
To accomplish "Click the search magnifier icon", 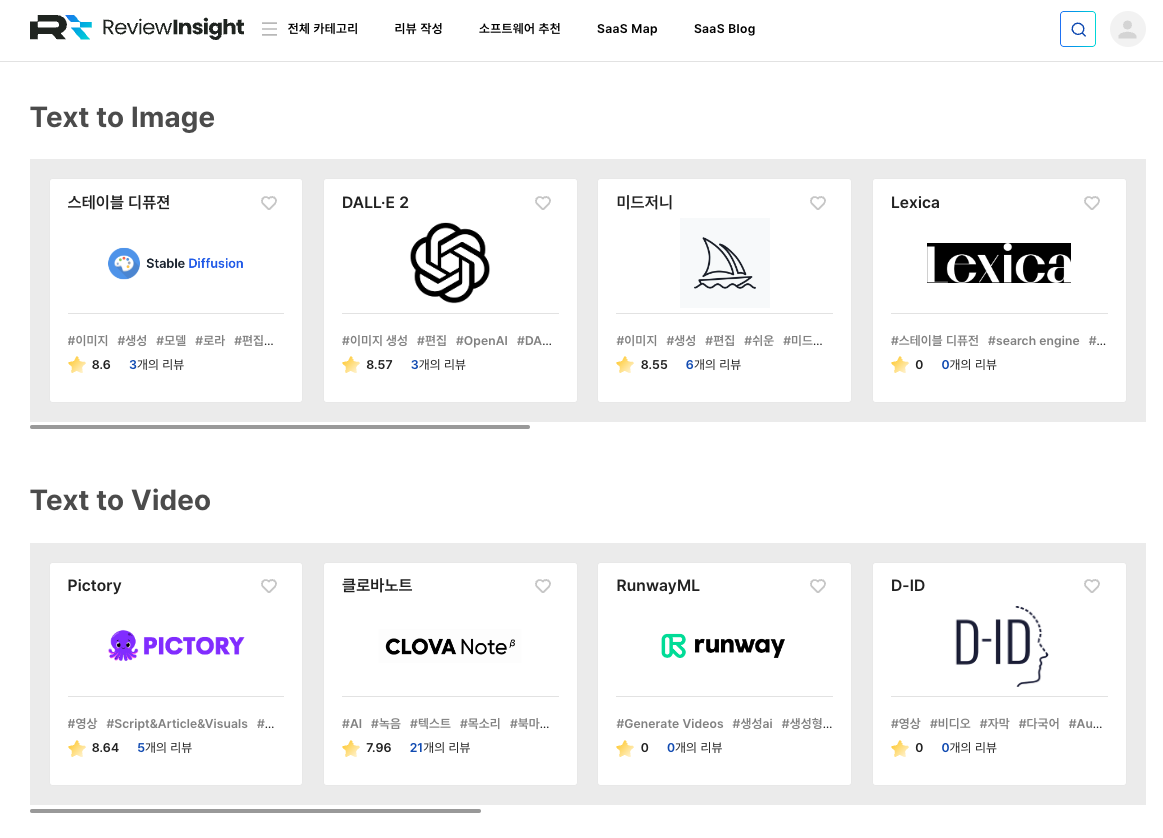I will 1077,29.
